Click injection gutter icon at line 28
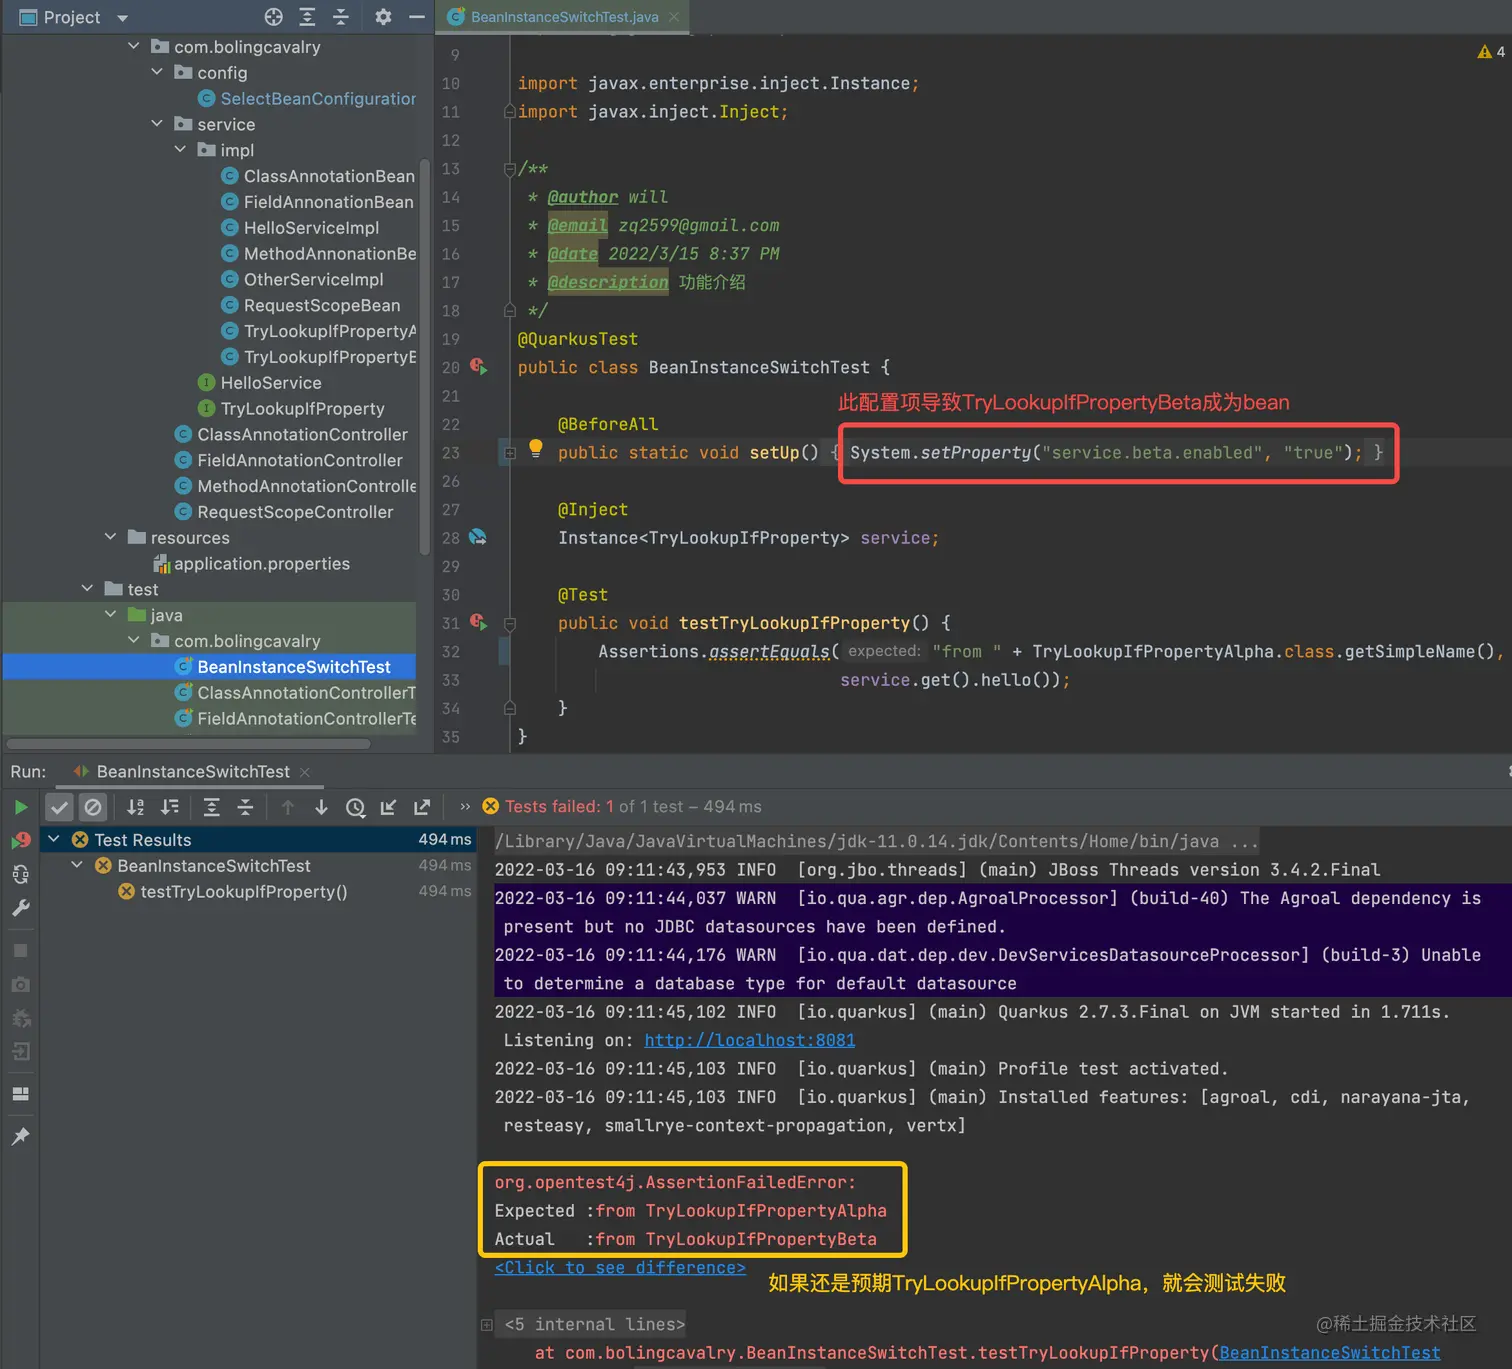 (478, 537)
